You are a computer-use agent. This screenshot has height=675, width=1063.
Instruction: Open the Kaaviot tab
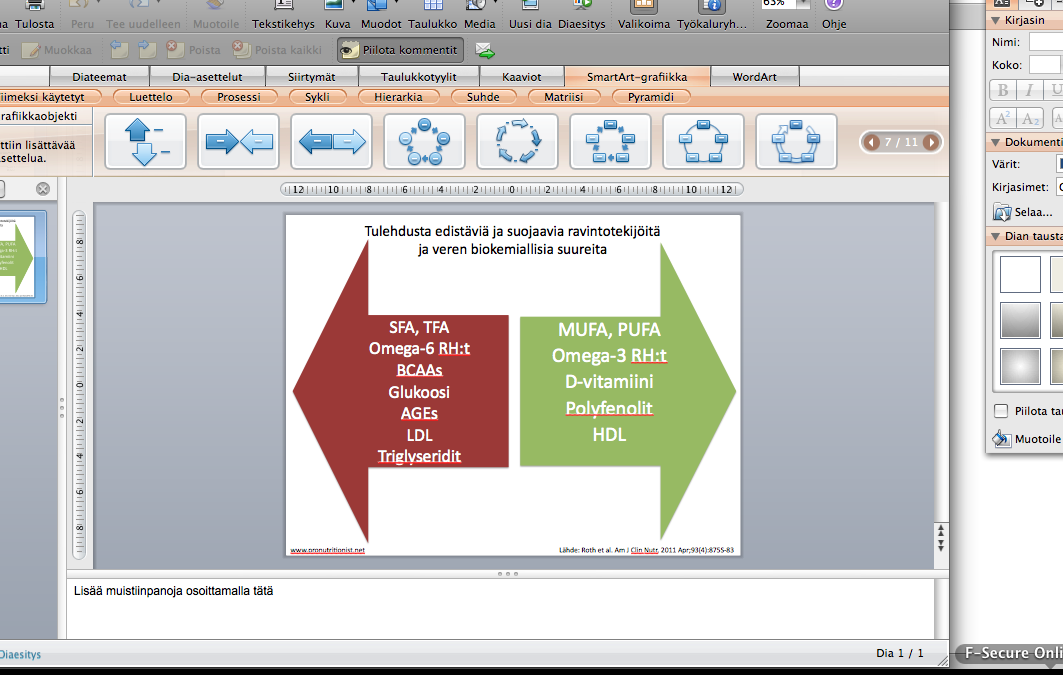point(521,77)
